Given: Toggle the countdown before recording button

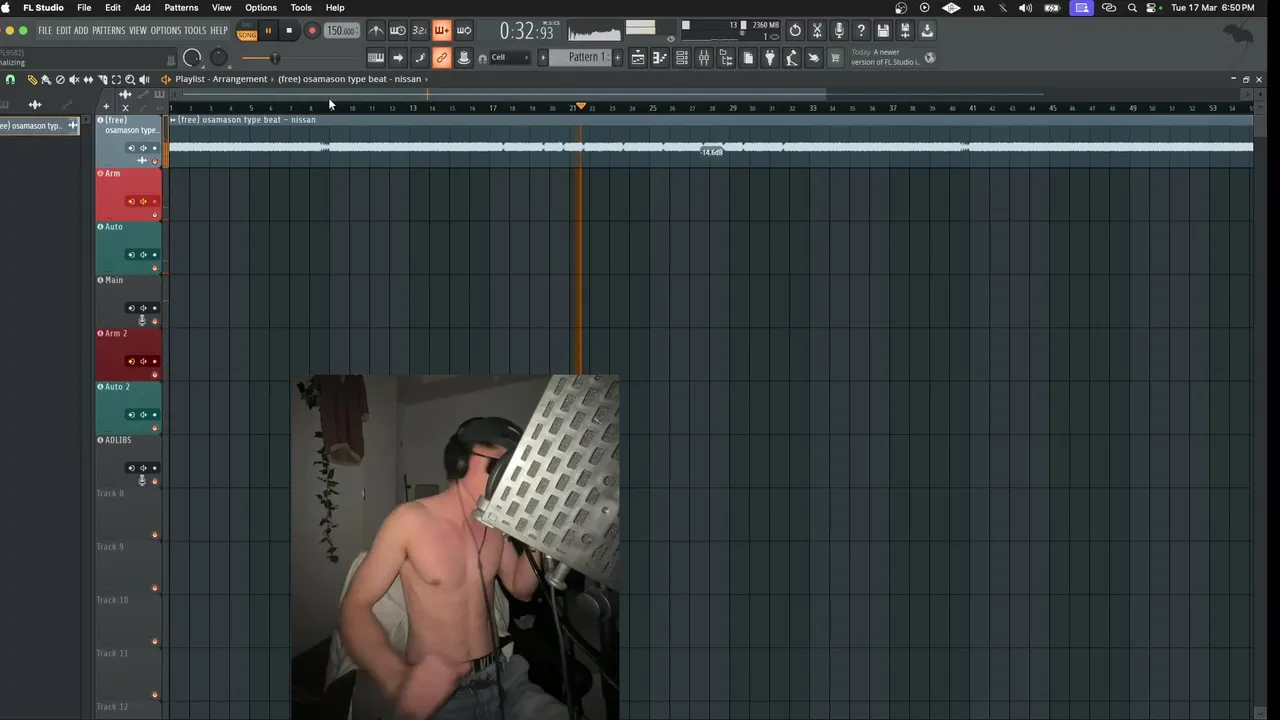Looking at the screenshot, I should (419, 30).
